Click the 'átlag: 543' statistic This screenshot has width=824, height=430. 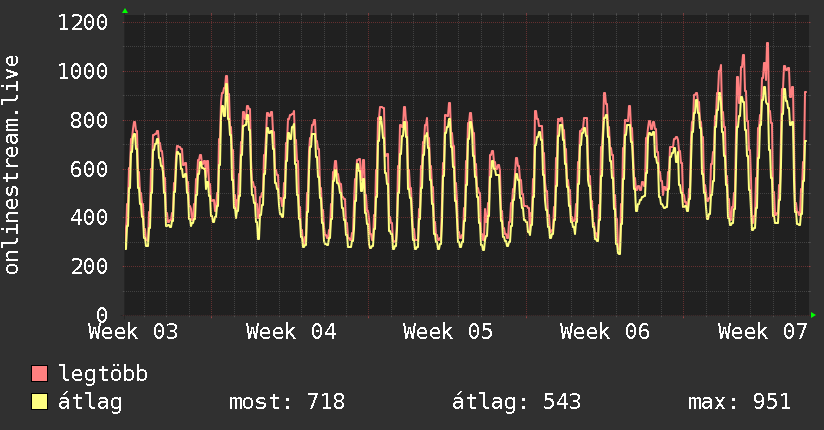coord(517,403)
